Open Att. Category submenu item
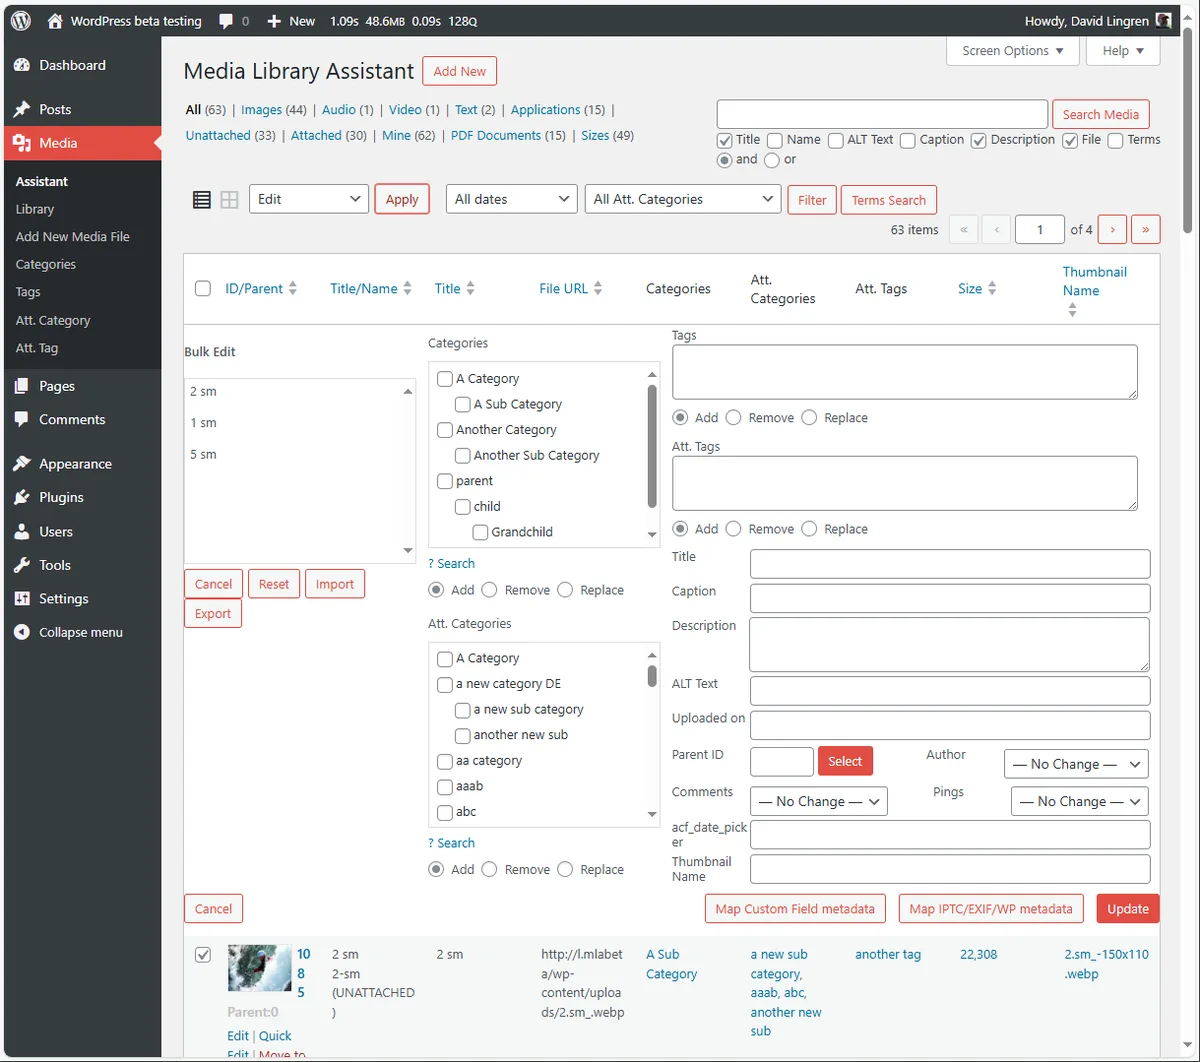This screenshot has width=1200, height=1062. 53,320
